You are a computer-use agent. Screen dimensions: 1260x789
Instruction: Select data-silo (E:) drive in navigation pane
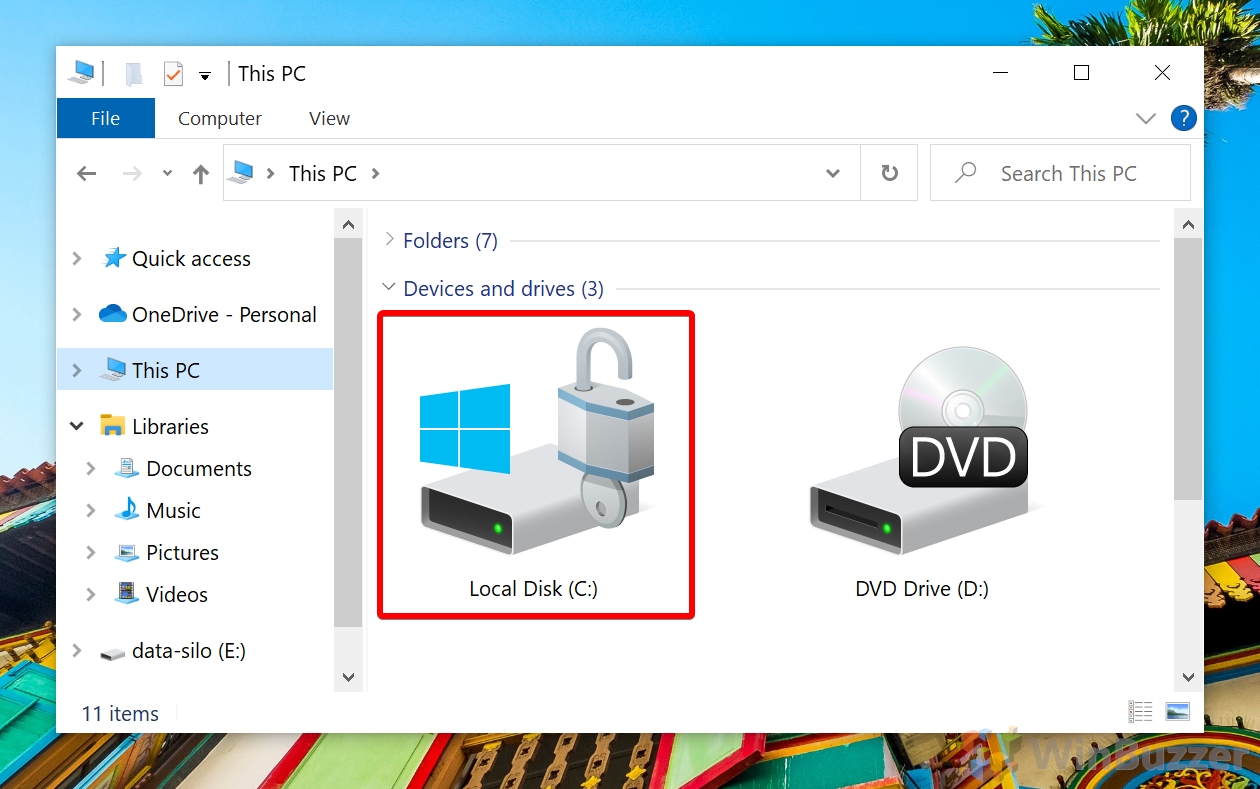point(188,651)
